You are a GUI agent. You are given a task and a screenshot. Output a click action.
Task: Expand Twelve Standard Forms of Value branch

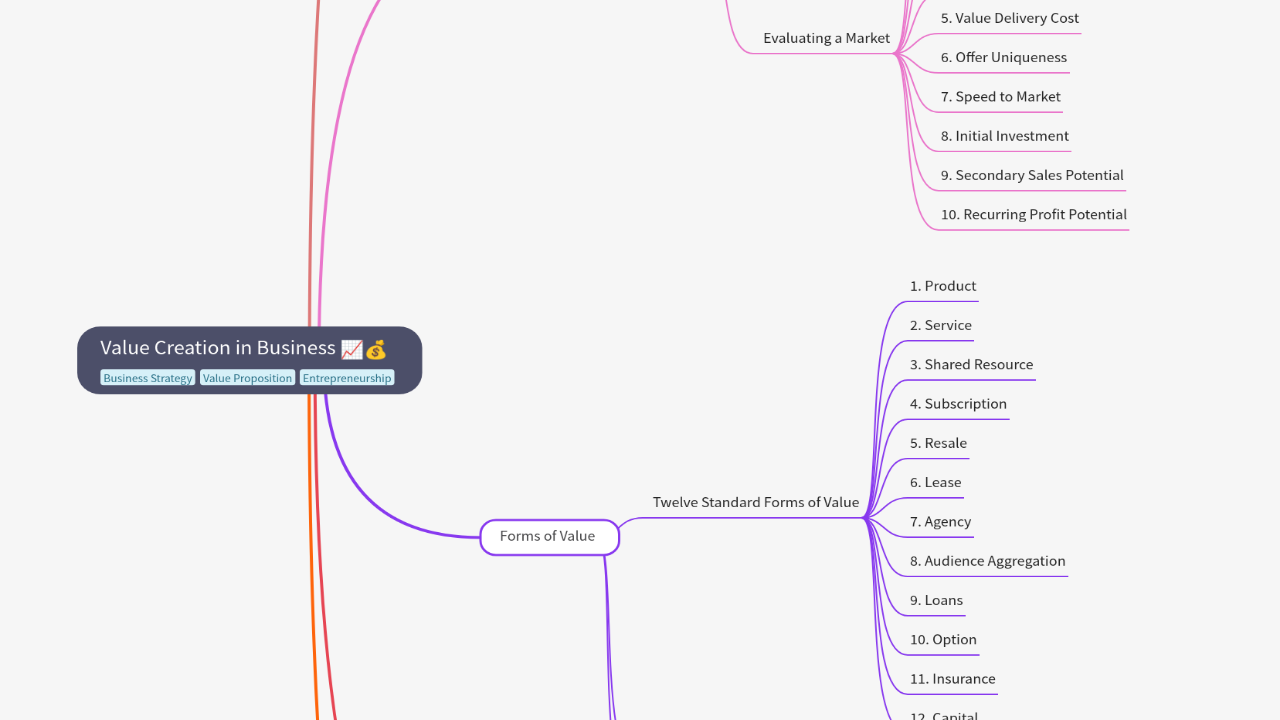[755, 502]
